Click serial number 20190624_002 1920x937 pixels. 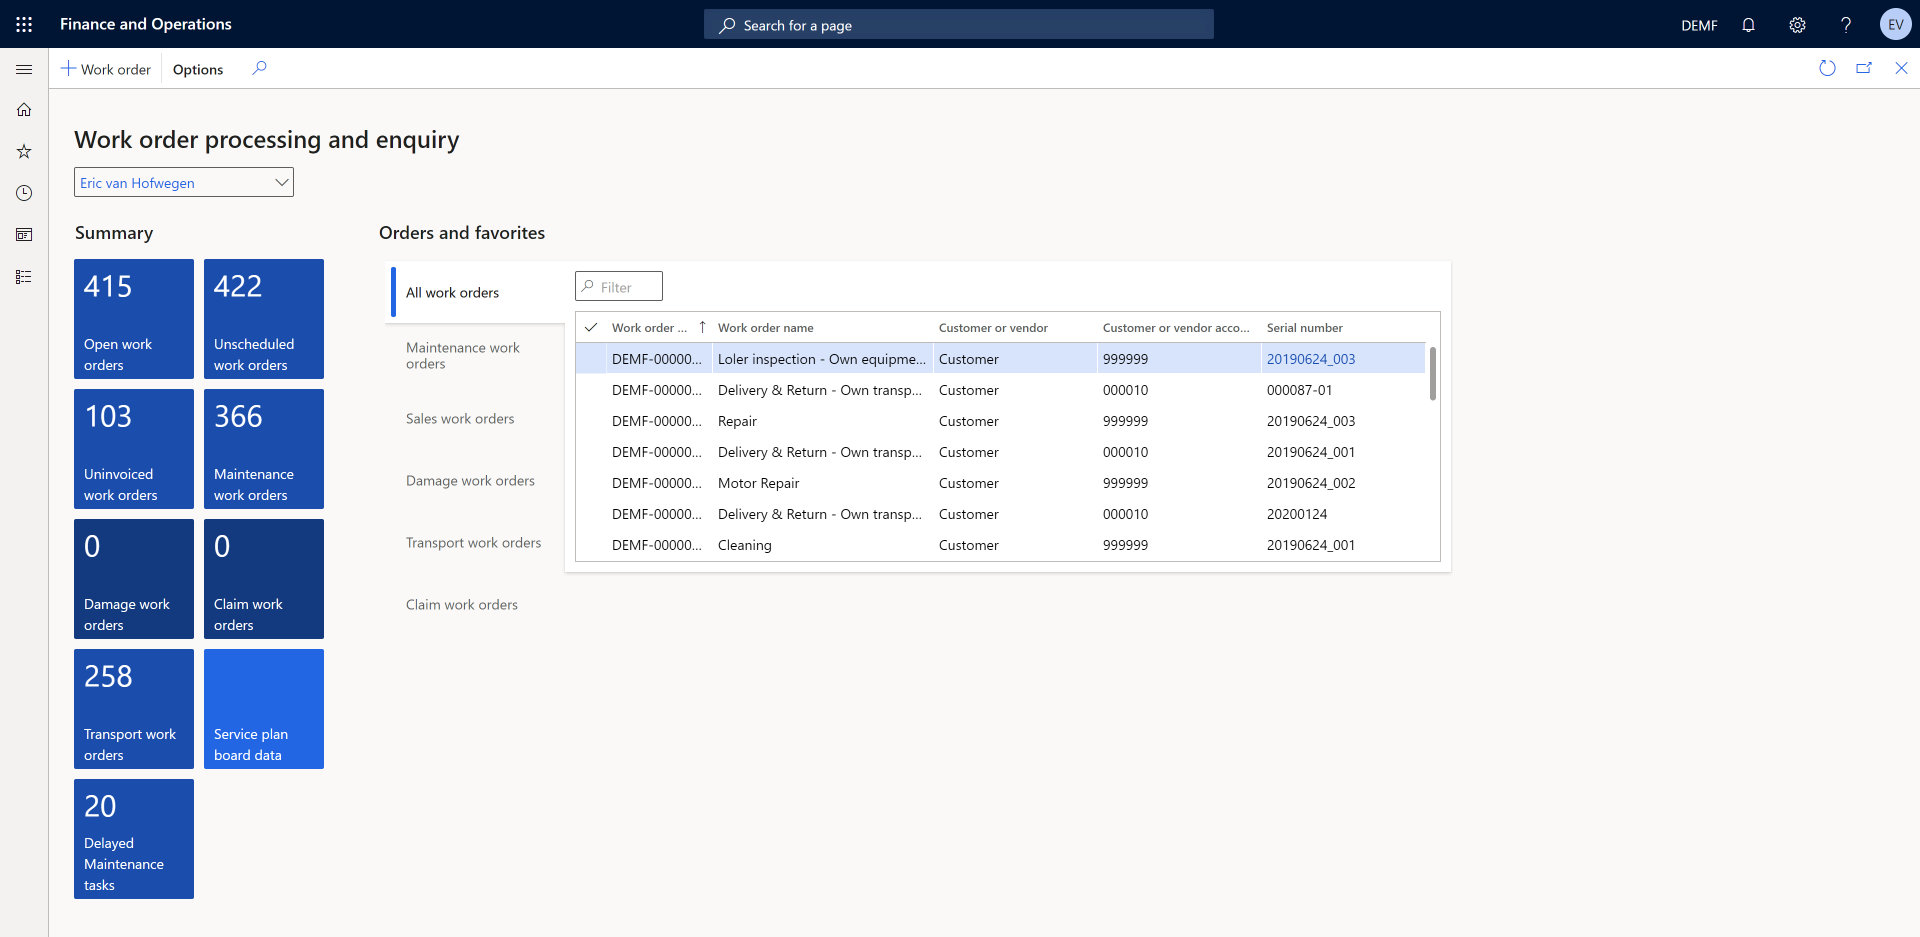pyautogui.click(x=1311, y=483)
